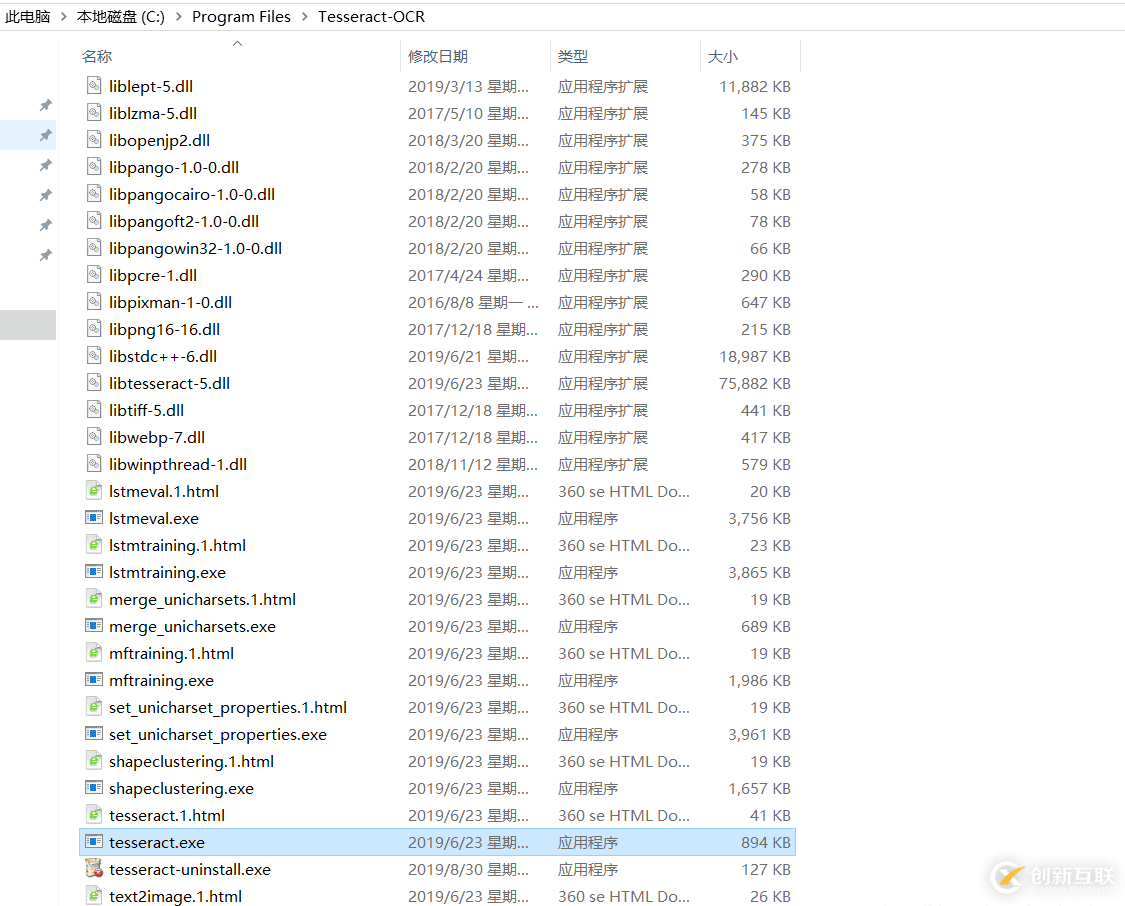Click the 3,961 KB size value
This screenshot has height=906, width=1125.
(759, 735)
